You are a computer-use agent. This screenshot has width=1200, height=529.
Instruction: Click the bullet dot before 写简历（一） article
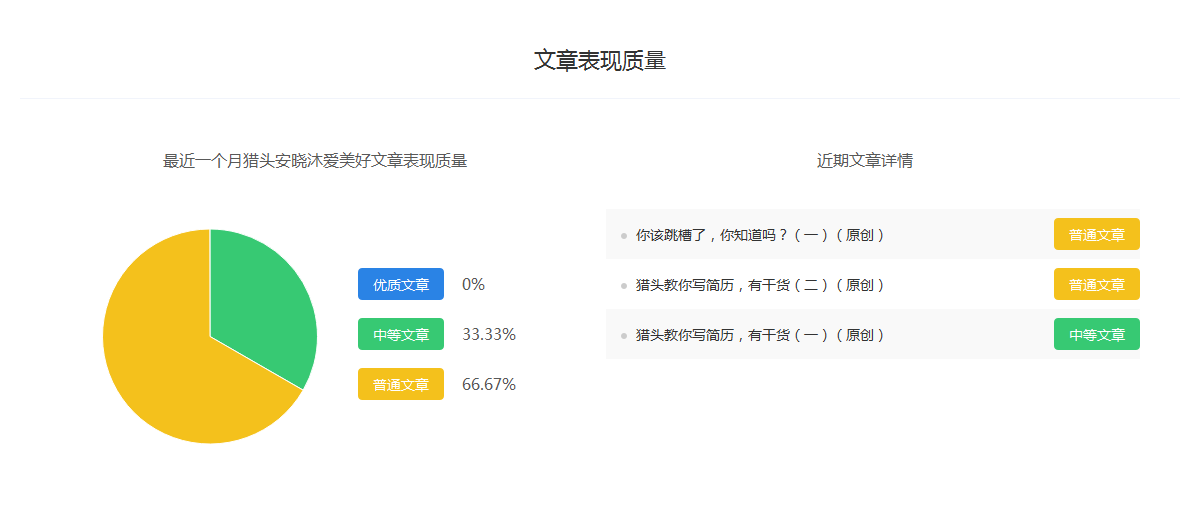coord(624,336)
